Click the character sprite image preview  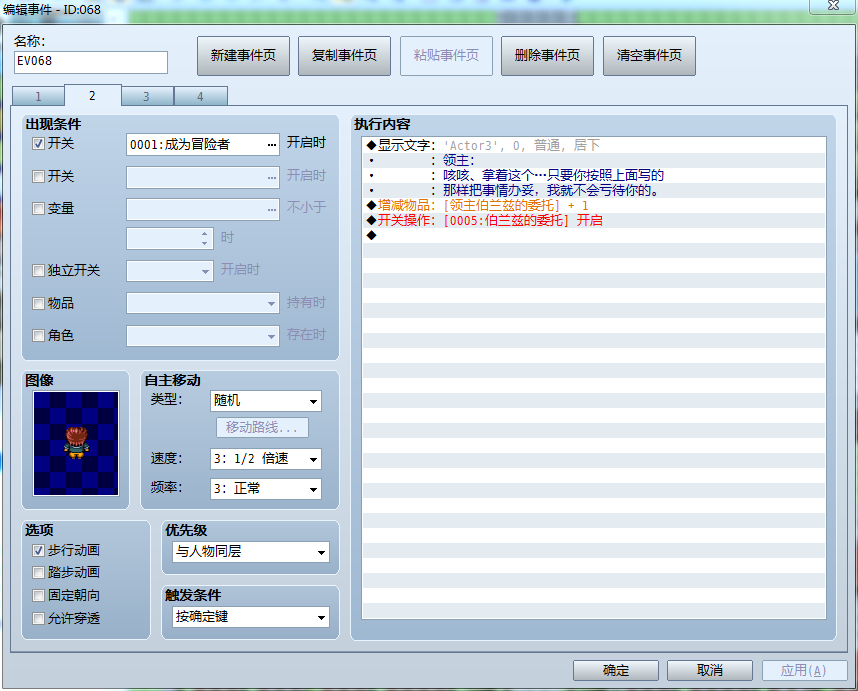(76, 443)
